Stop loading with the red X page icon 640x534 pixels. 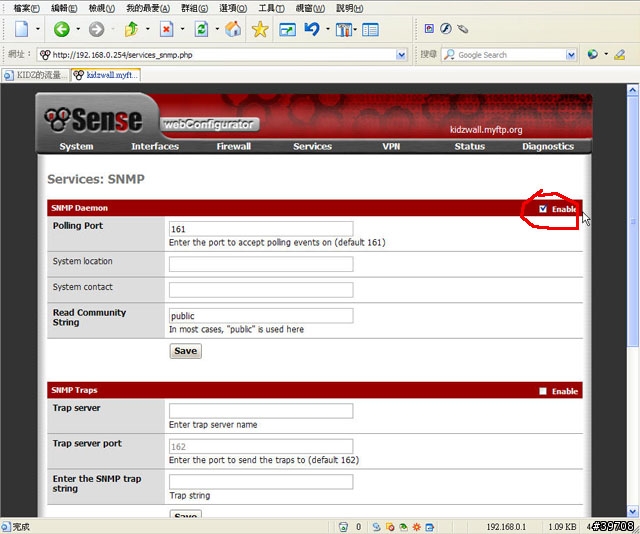(x=166, y=29)
